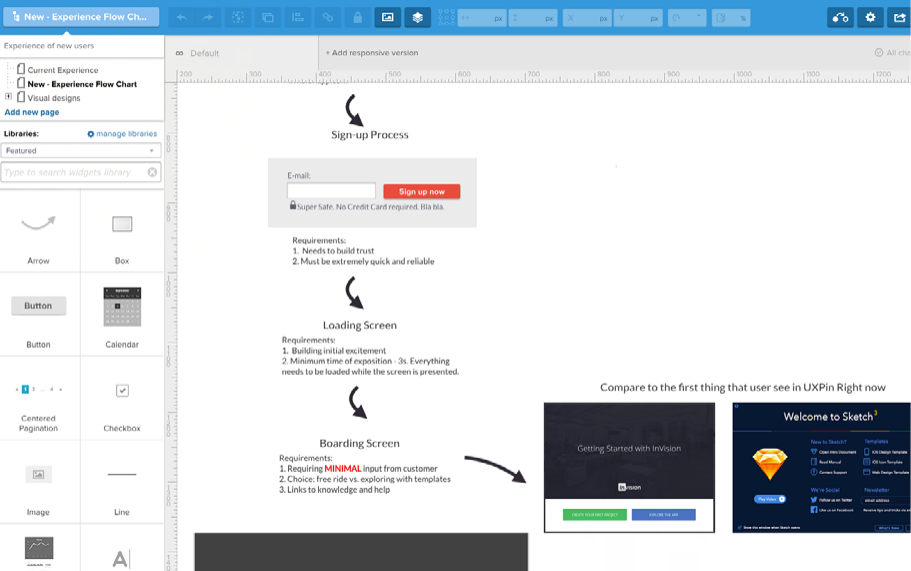Screen dimensions: 911x571
Task: Open the 'Featured' libraries dropdown
Action: pos(81,150)
